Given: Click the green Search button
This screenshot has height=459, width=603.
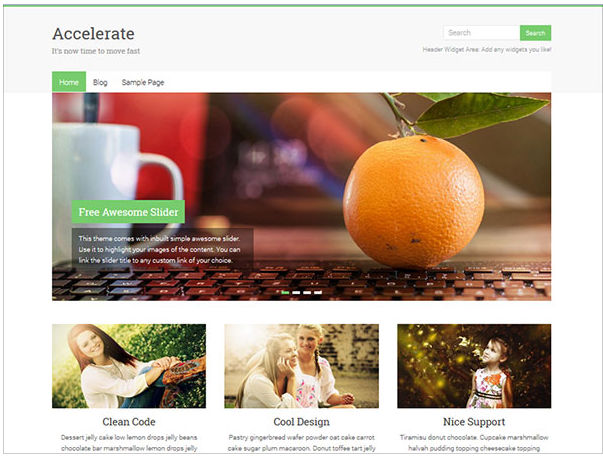Looking at the screenshot, I should click(x=535, y=33).
